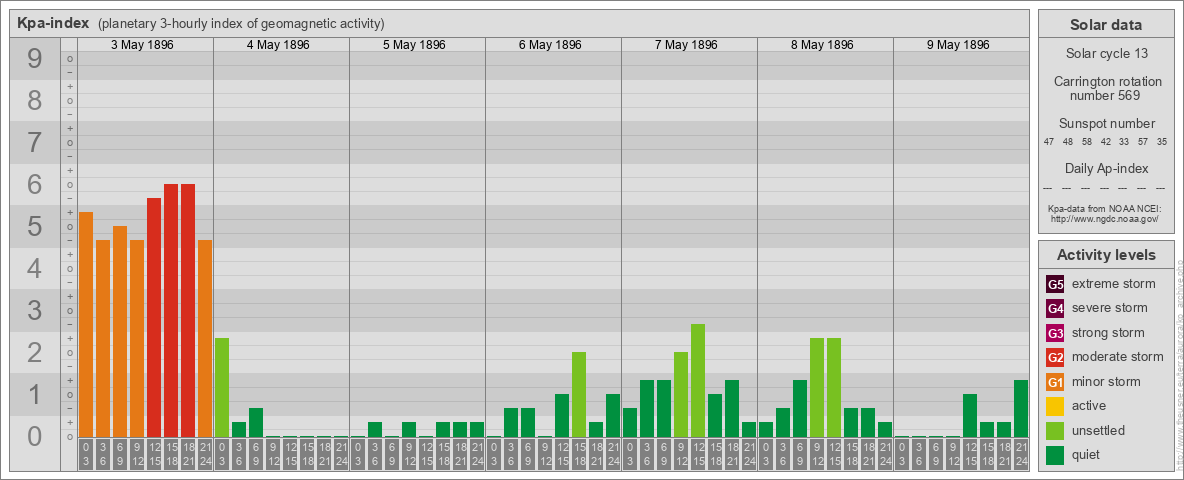Click sunspot number value 58
1184x480 pixels.
point(1087,142)
